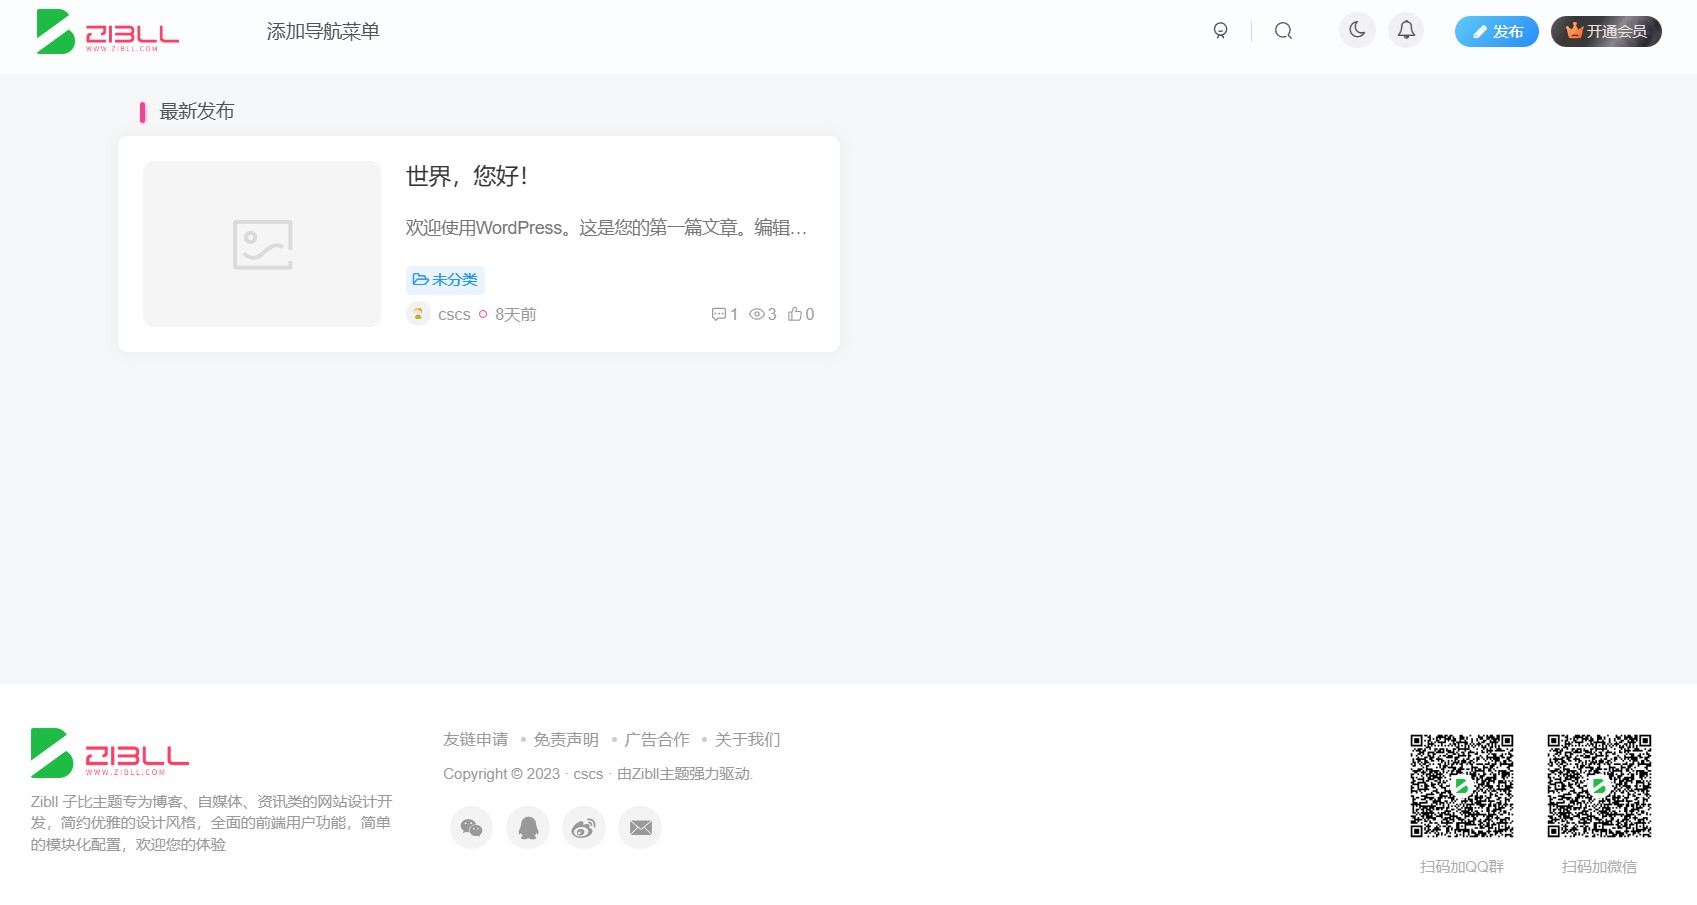Click the blue 发布 publish button
Screen dimensions: 1697x905
[x=1496, y=31]
